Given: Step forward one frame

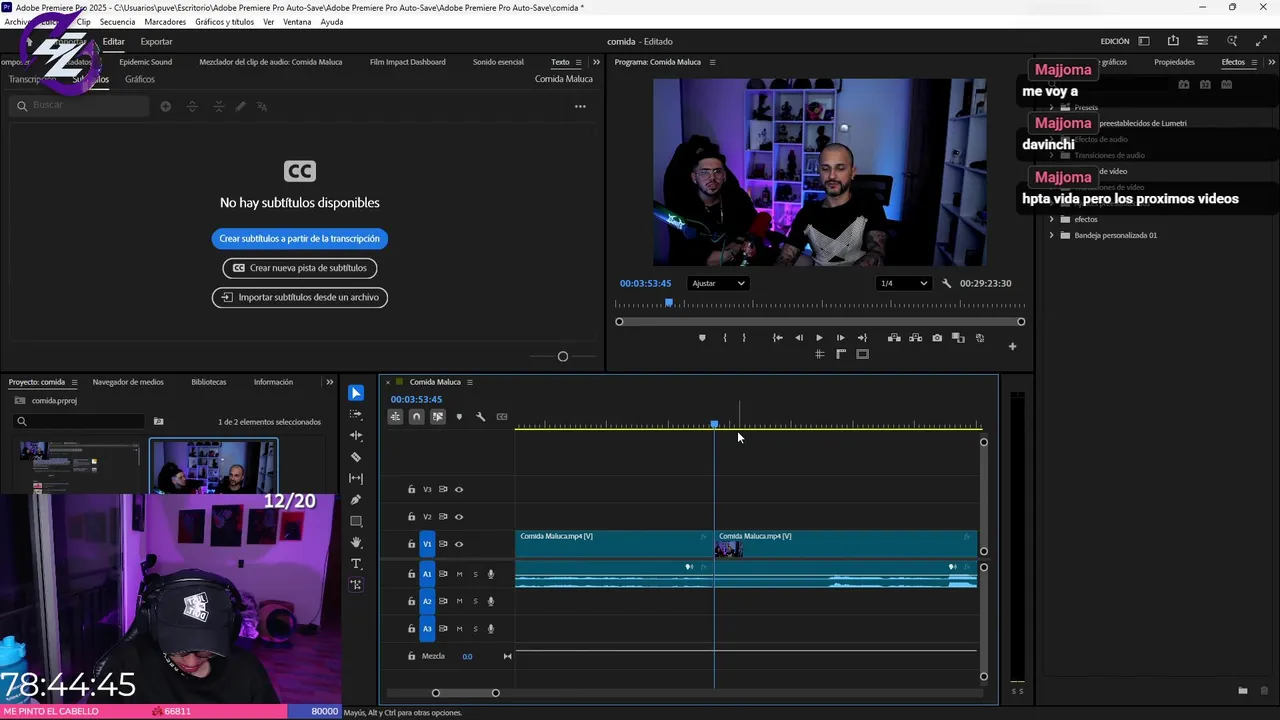Looking at the screenshot, I should (x=840, y=338).
